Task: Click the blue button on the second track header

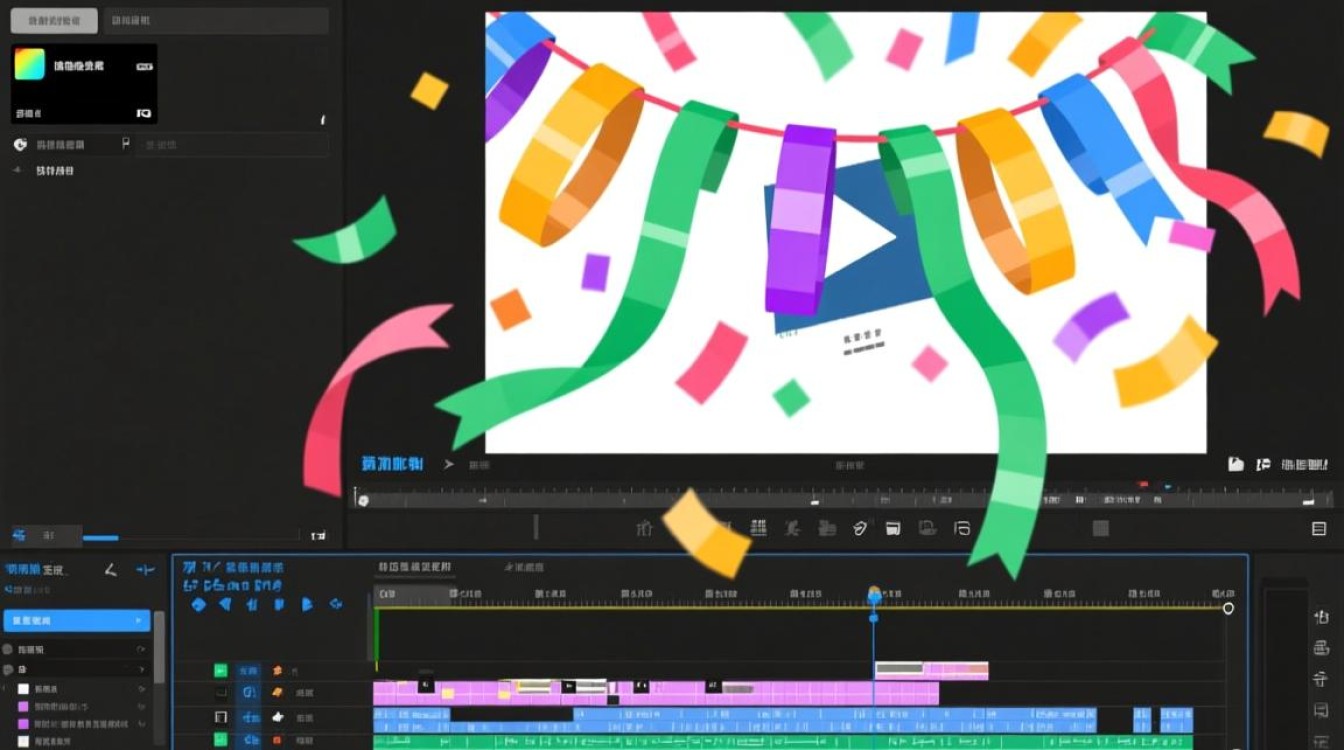Action: [x=249, y=693]
